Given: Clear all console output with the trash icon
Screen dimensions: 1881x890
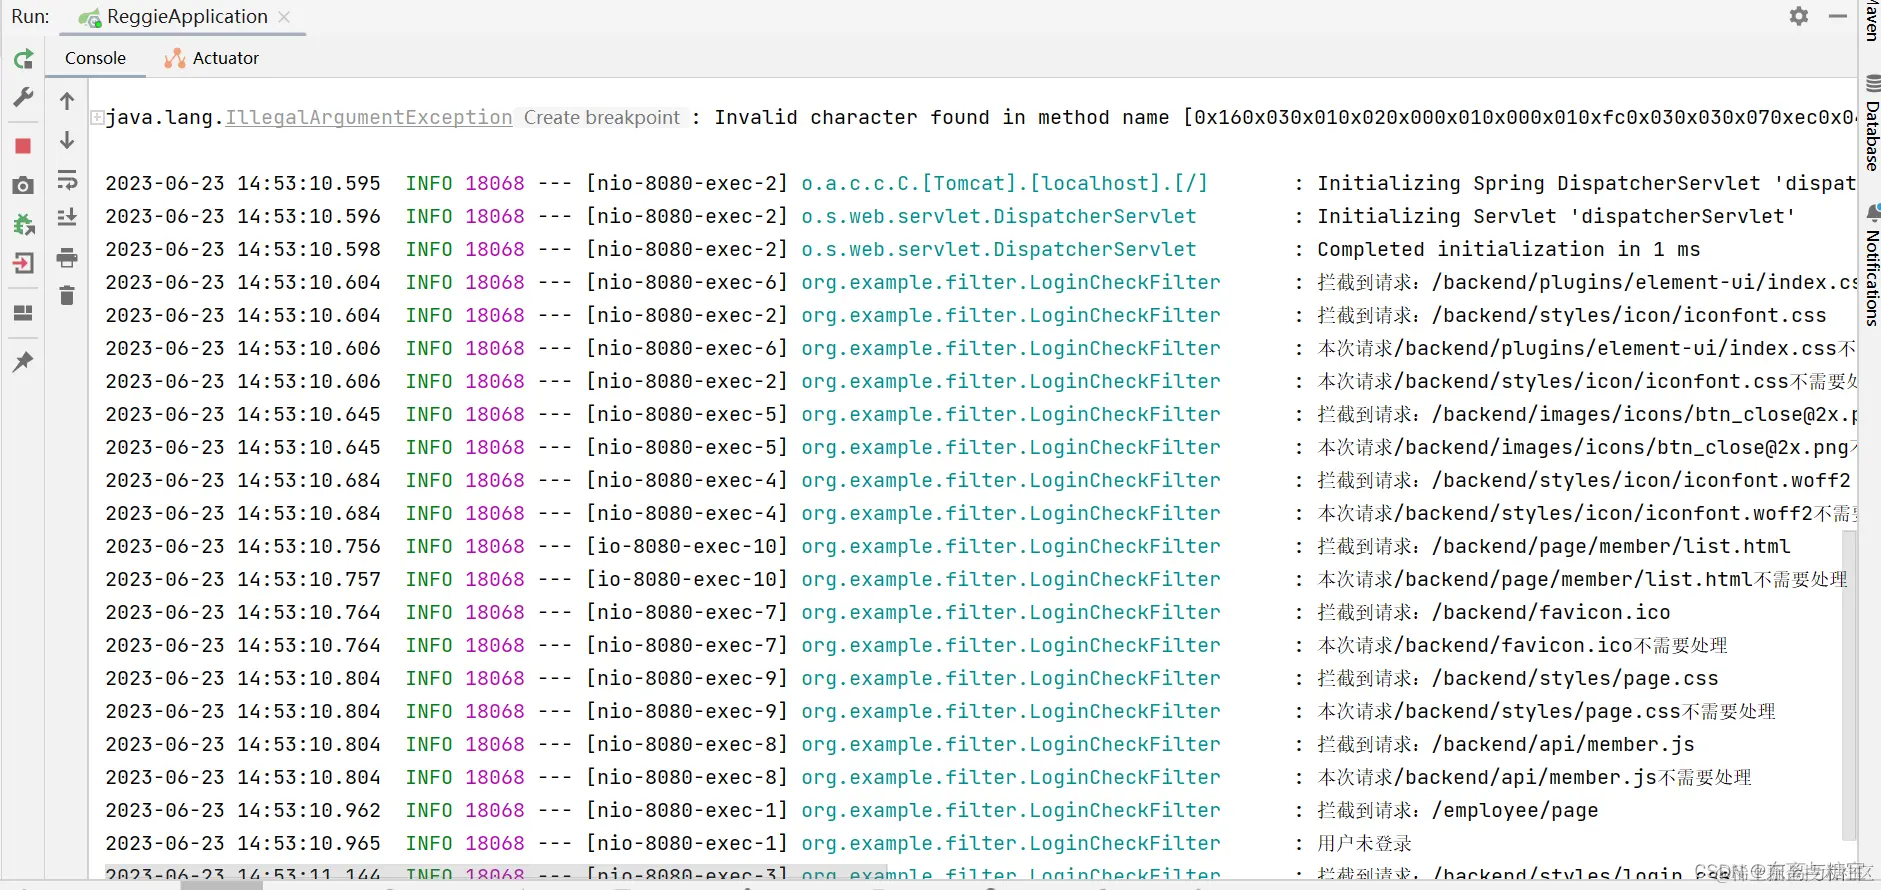Looking at the screenshot, I should click(x=67, y=296).
